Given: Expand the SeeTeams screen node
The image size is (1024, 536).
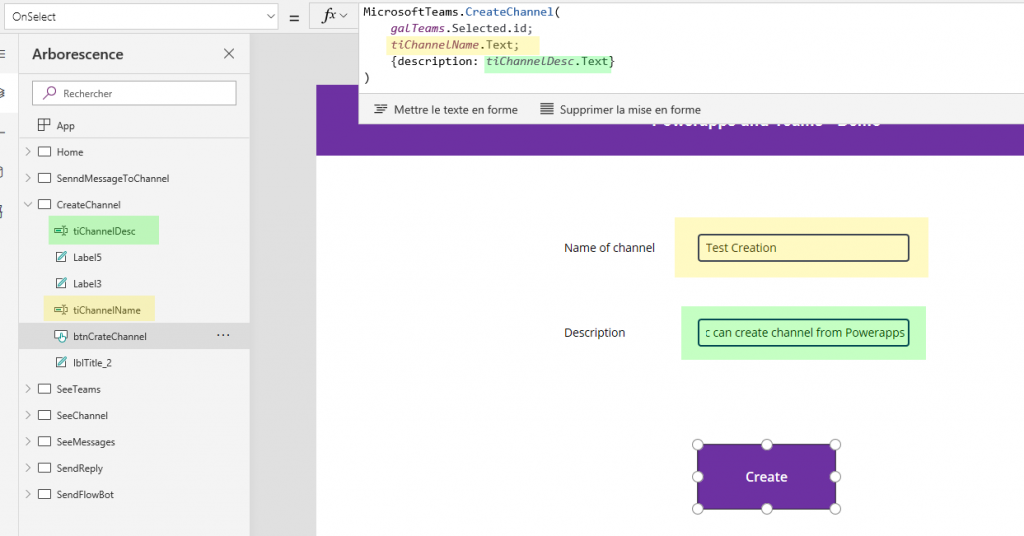Looking at the screenshot, I should click(x=28, y=388).
